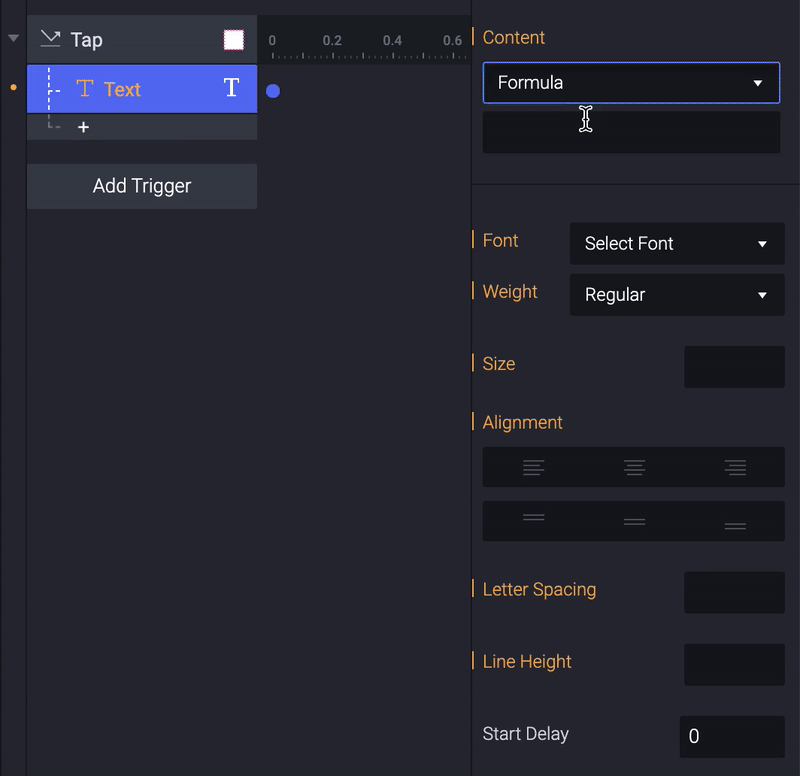Viewport: 800px width, 776px height.
Task: Align text left horizontally
Action: (x=534, y=467)
